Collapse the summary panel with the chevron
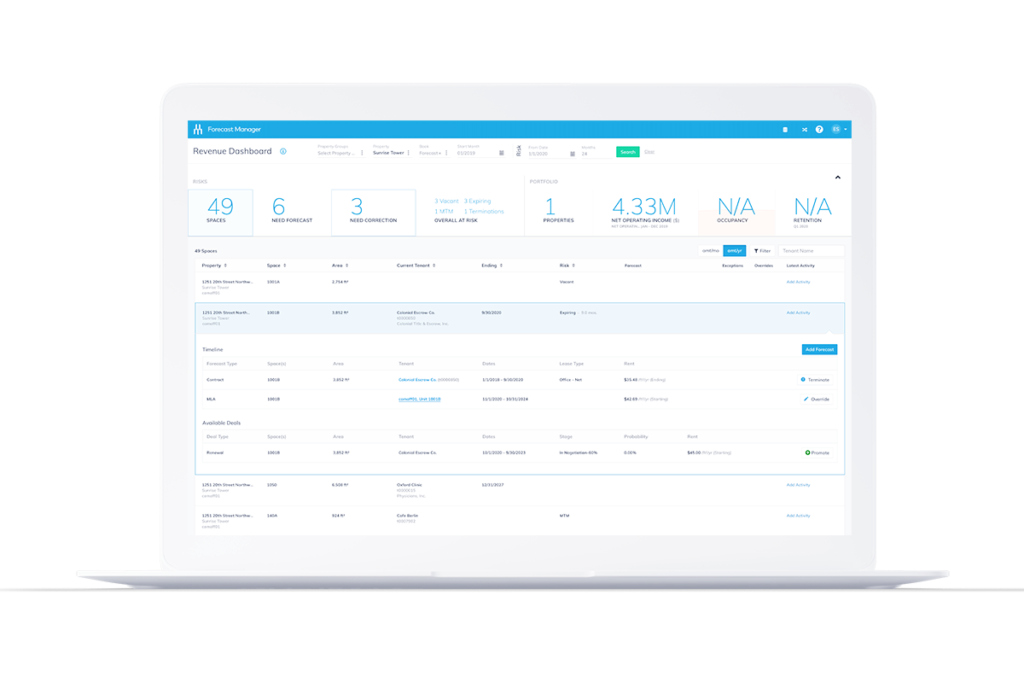The image size is (1024, 683). click(x=837, y=177)
